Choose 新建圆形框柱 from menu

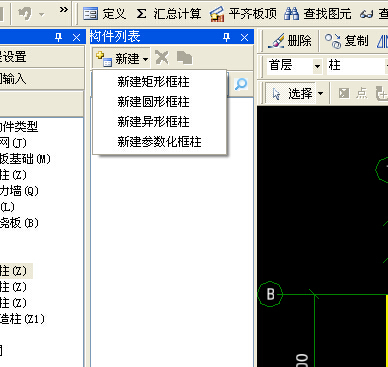point(160,102)
